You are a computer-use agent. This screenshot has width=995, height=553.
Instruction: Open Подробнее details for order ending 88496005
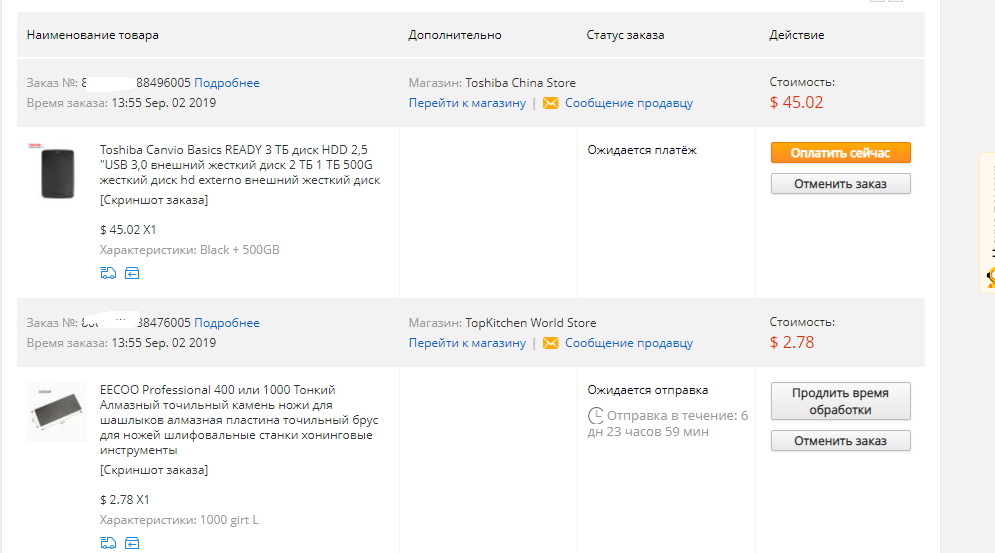(x=227, y=83)
